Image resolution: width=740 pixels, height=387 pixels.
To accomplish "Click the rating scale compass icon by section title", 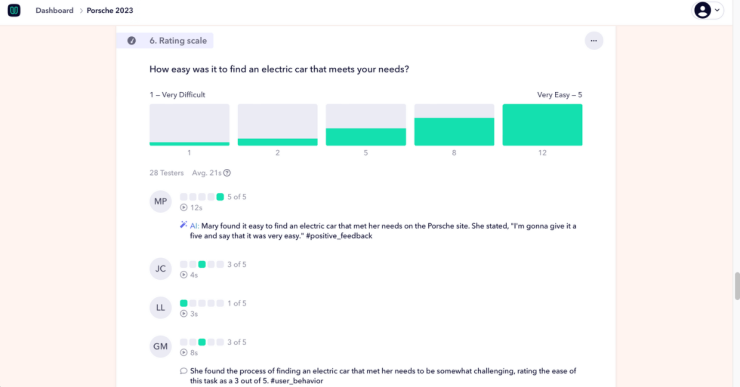I will click(x=132, y=41).
